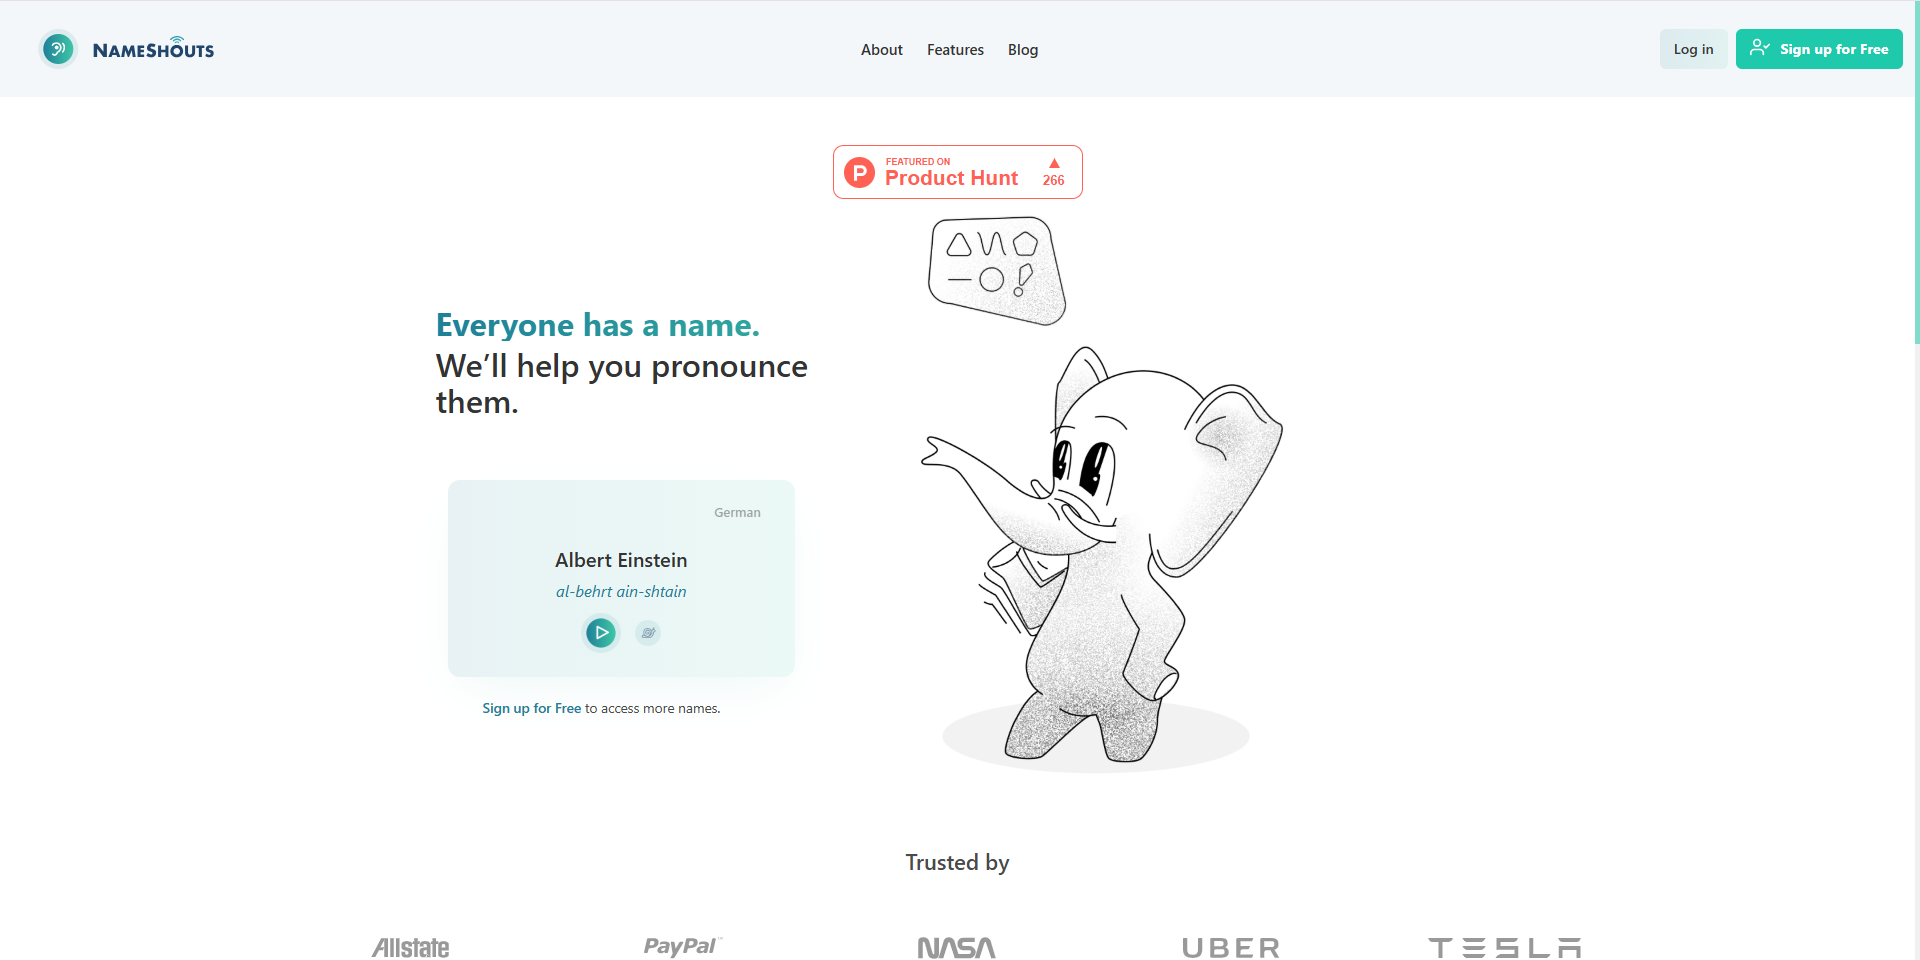The width and height of the screenshot is (1920, 960).
Task: Click the speech bubble with shapes
Action: tap(997, 271)
